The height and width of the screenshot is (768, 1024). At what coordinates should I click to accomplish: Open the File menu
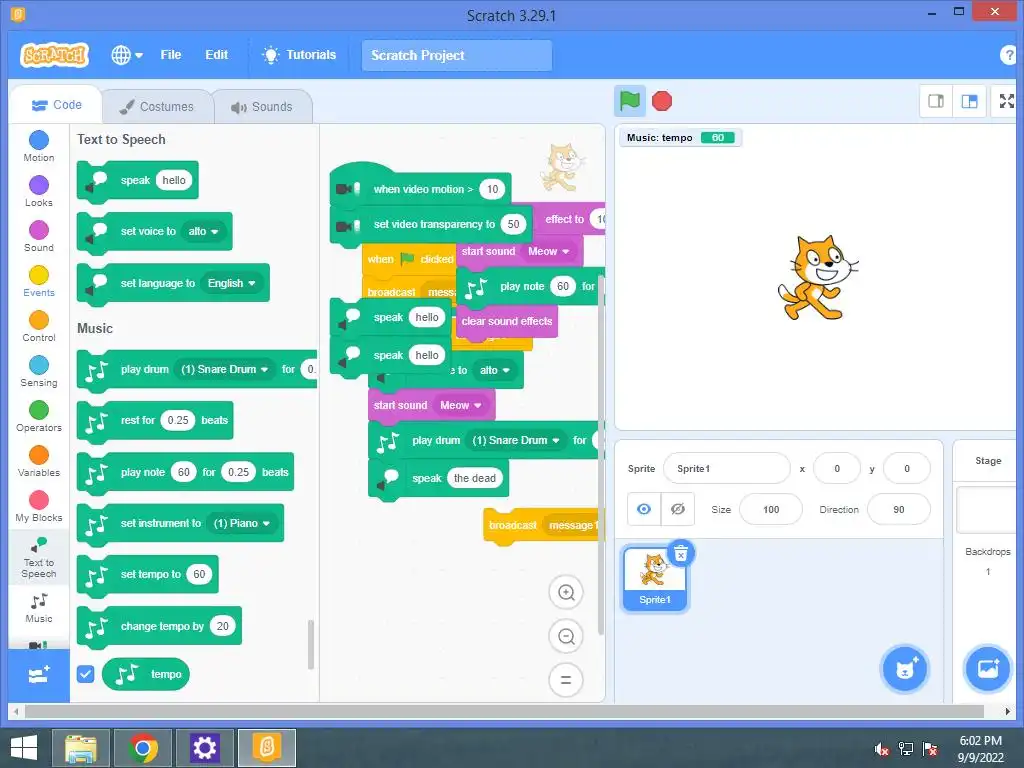pyautogui.click(x=170, y=55)
